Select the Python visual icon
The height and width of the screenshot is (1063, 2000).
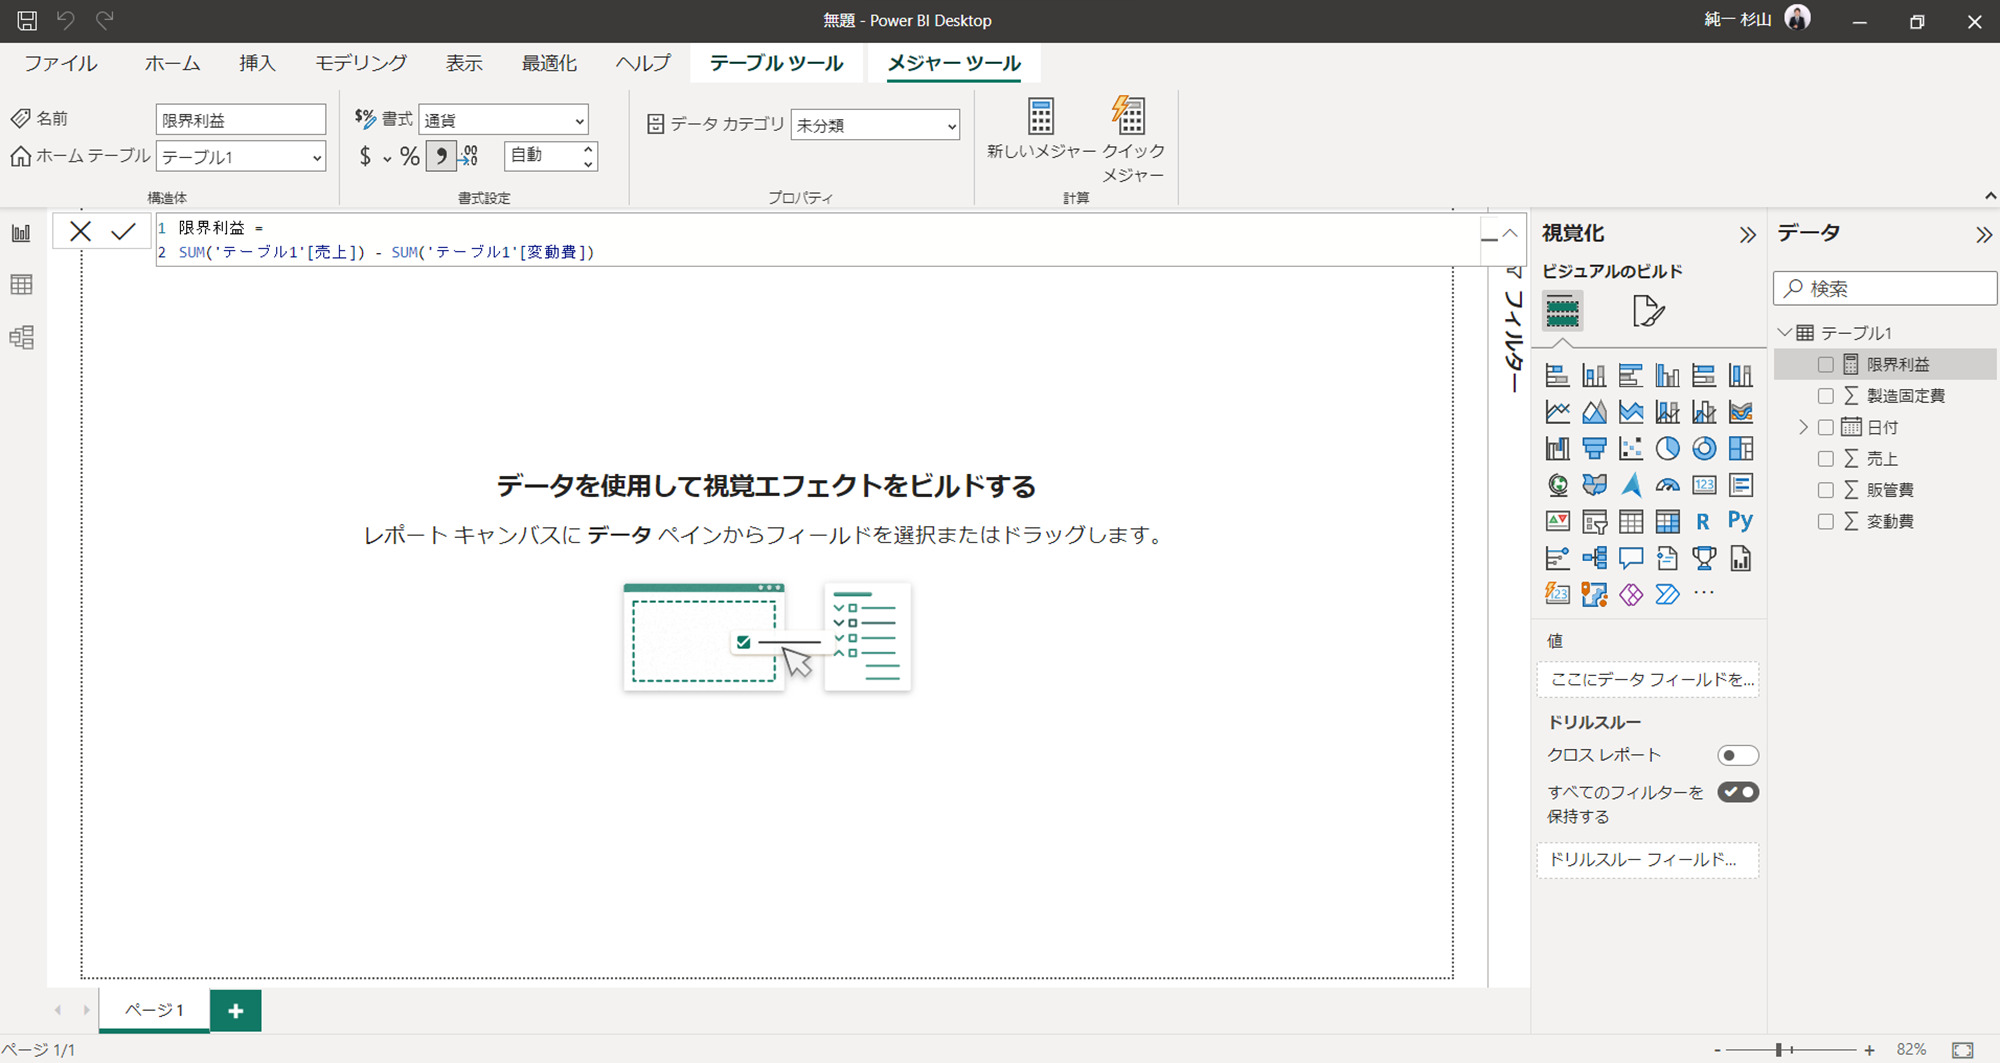[1740, 521]
